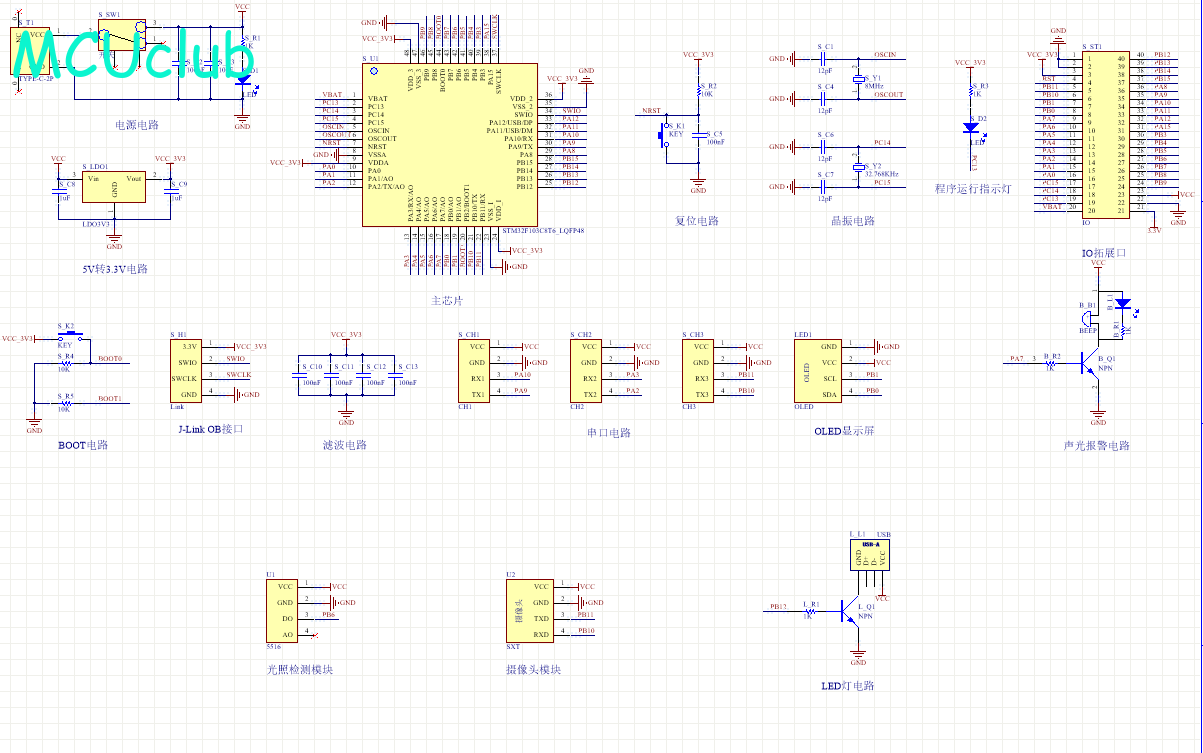Select the S_C7 12pF capacitor

pyautogui.click(x=825, y=186)
